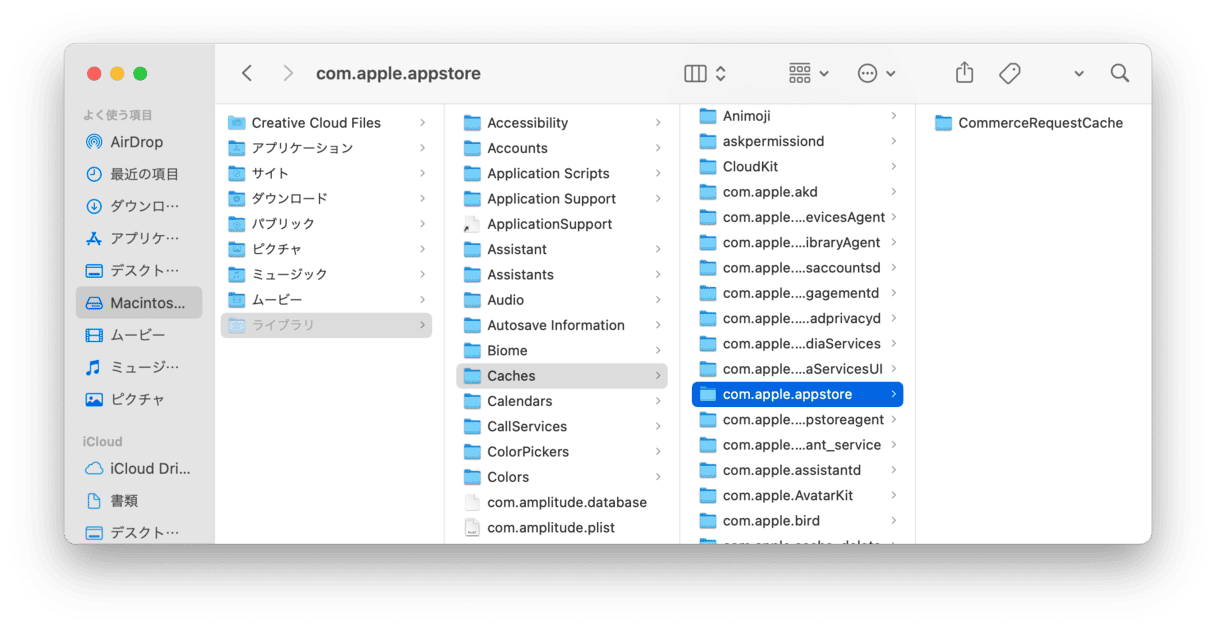Select the ミュージック folder in first column
Screen dimensions: 1216x629
point(326,274)
